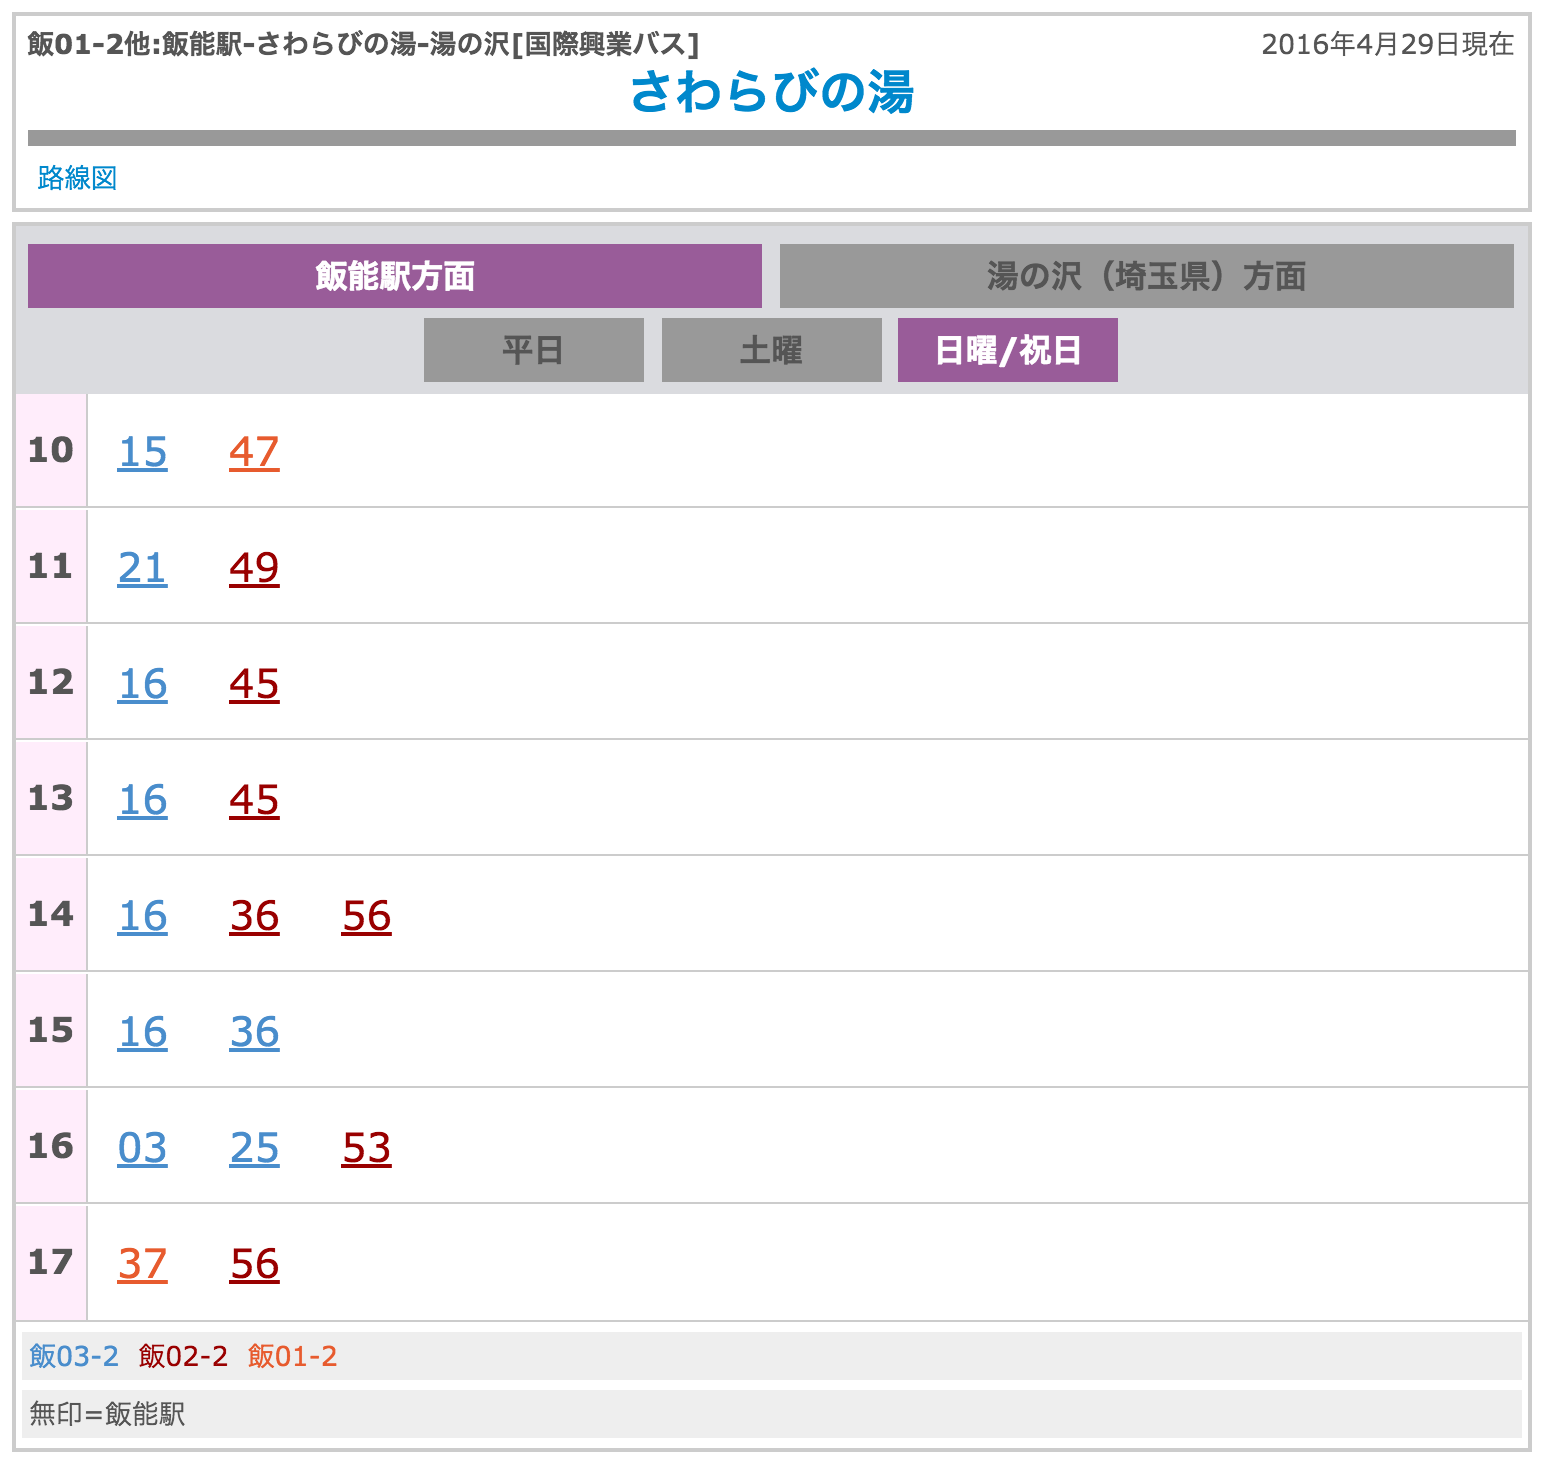
Task: Switch to 湯の沢（埼玉県）方面 direction tab
Action: tap(1146, 276)
